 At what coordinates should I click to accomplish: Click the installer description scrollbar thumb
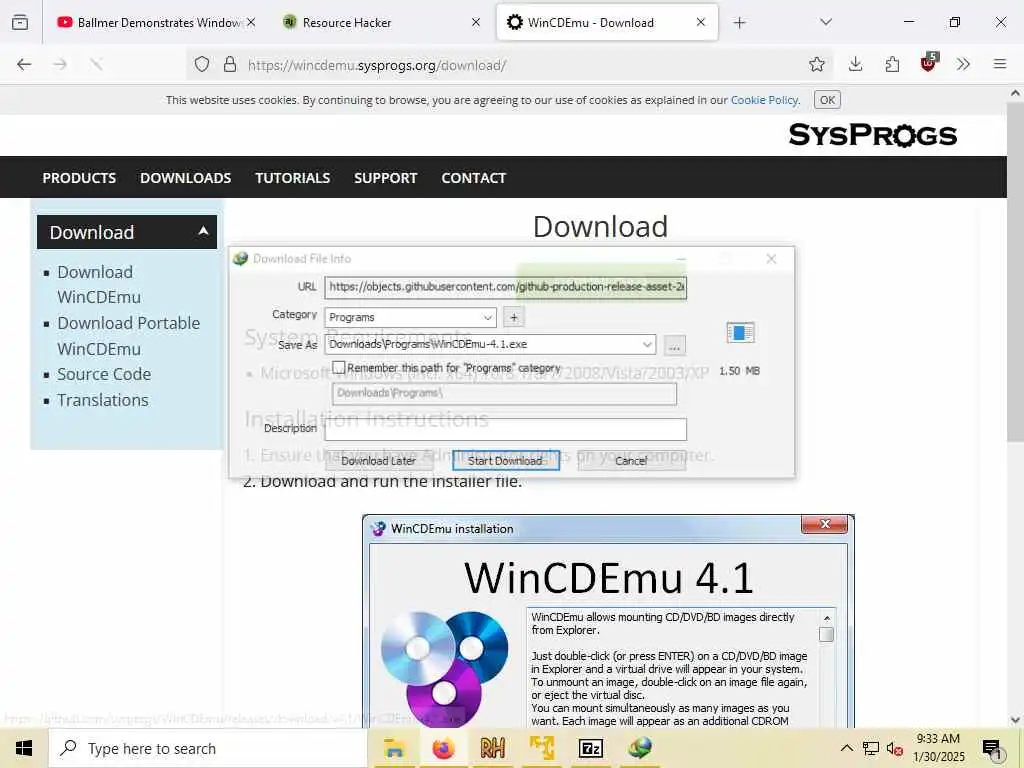pyautogui.click(x=826, y=634)
